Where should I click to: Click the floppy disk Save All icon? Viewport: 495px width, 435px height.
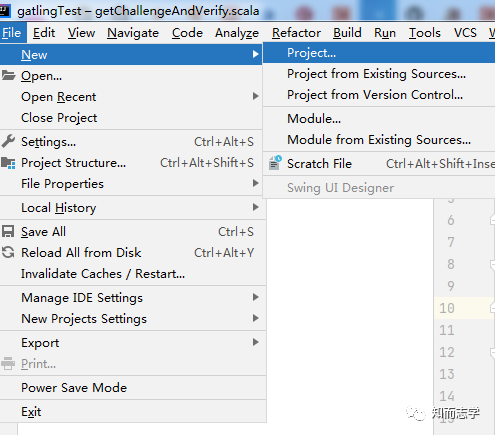pos(8,231)
